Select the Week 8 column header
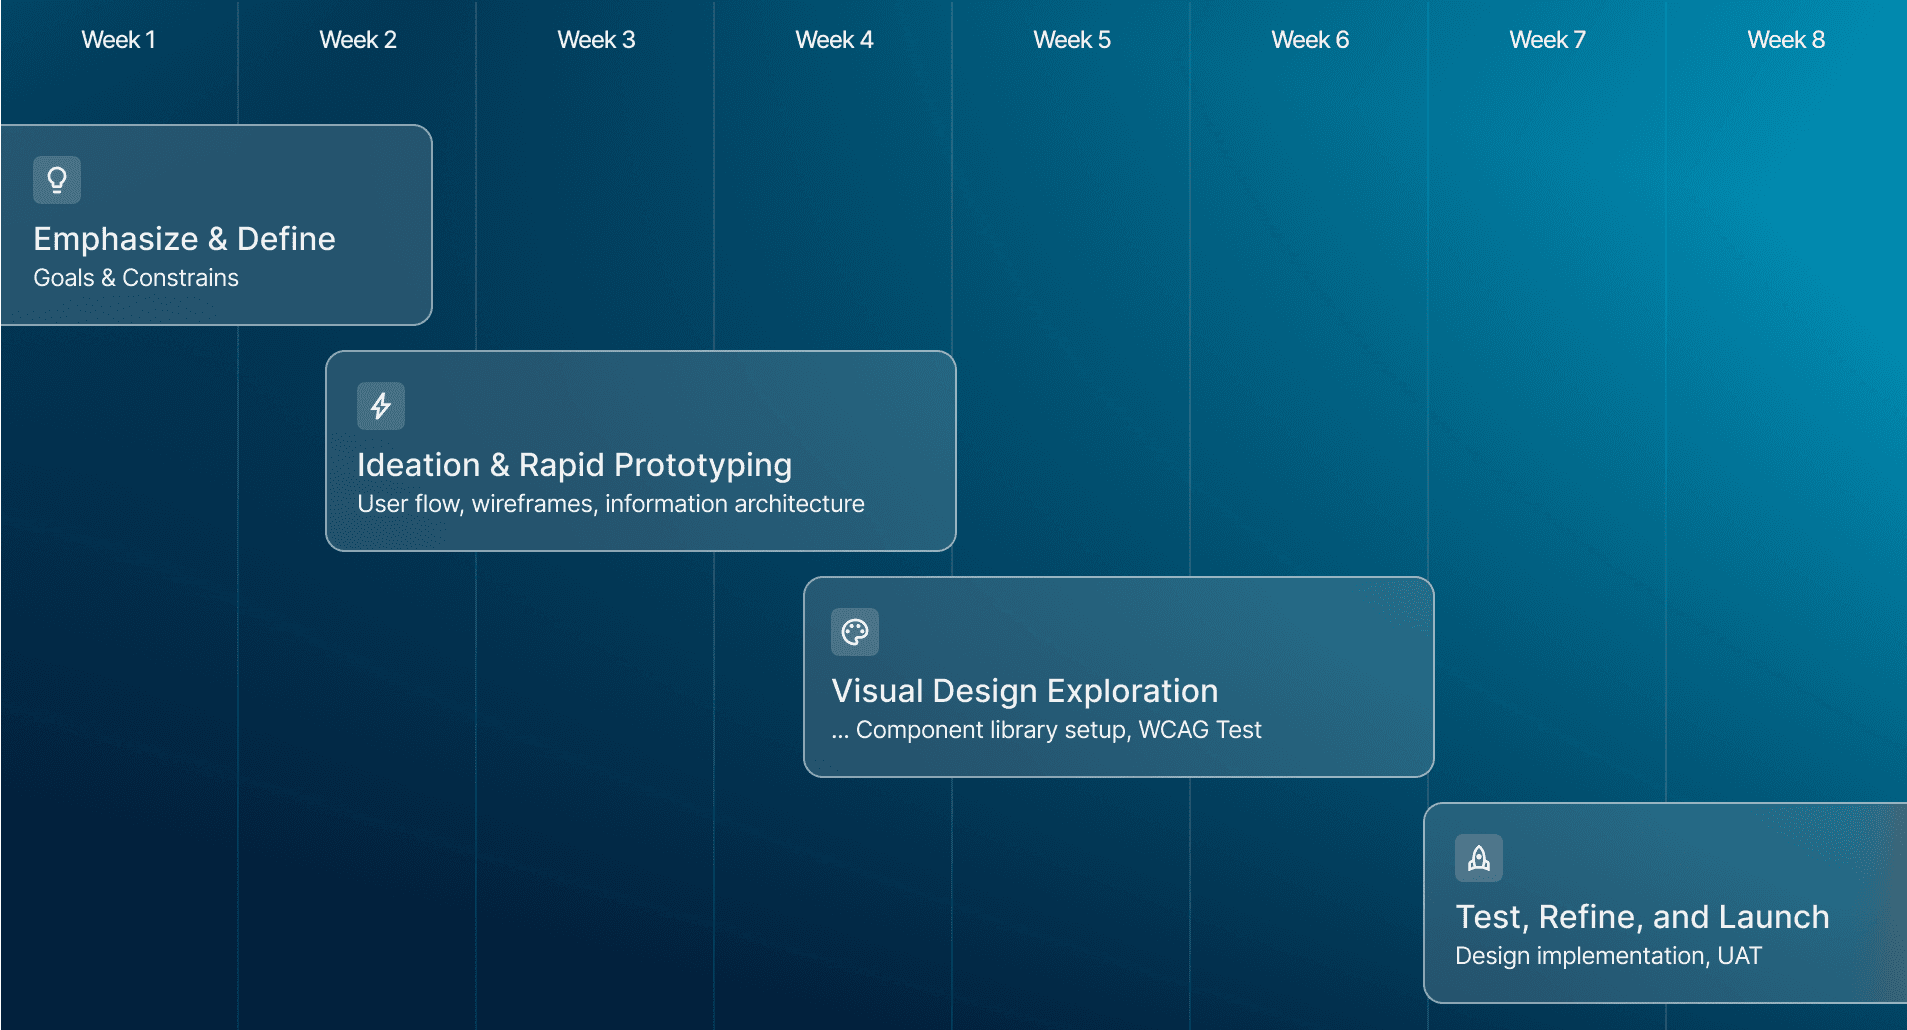The width and height of the screenshot is (1907, 1030). tap(1786, 40)
